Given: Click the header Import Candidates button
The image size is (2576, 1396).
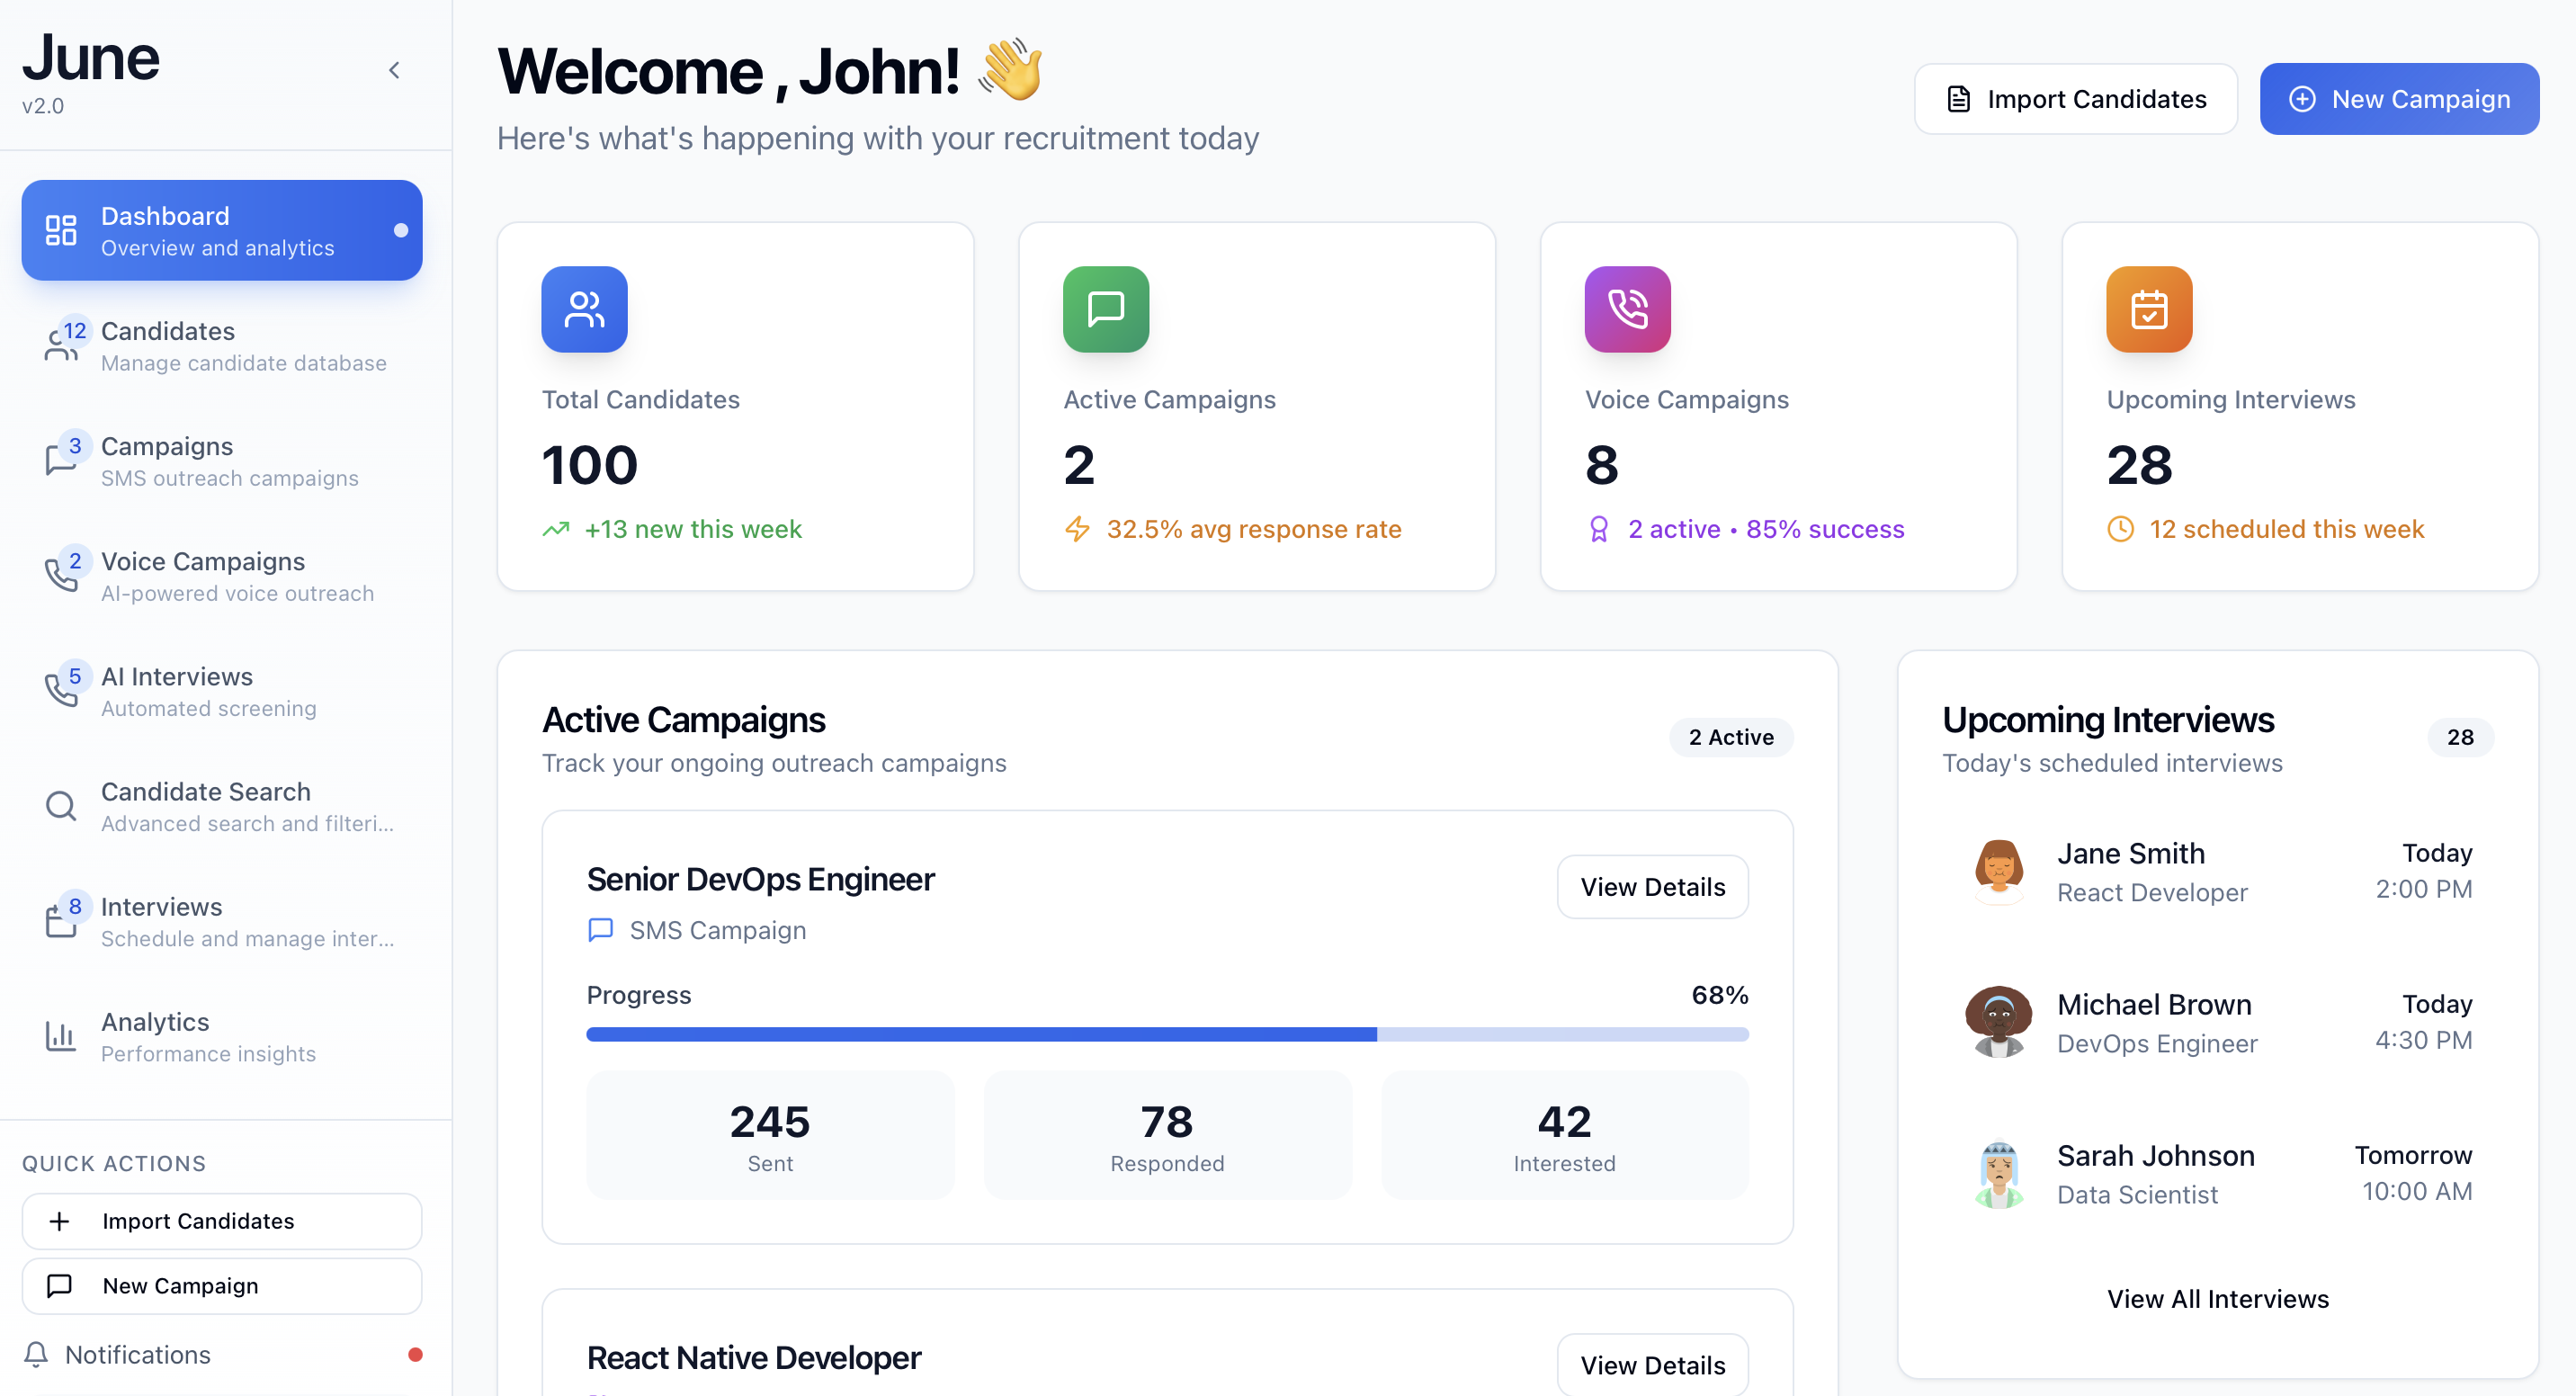Looking at the screenshot, I should tap(2075, 99).
